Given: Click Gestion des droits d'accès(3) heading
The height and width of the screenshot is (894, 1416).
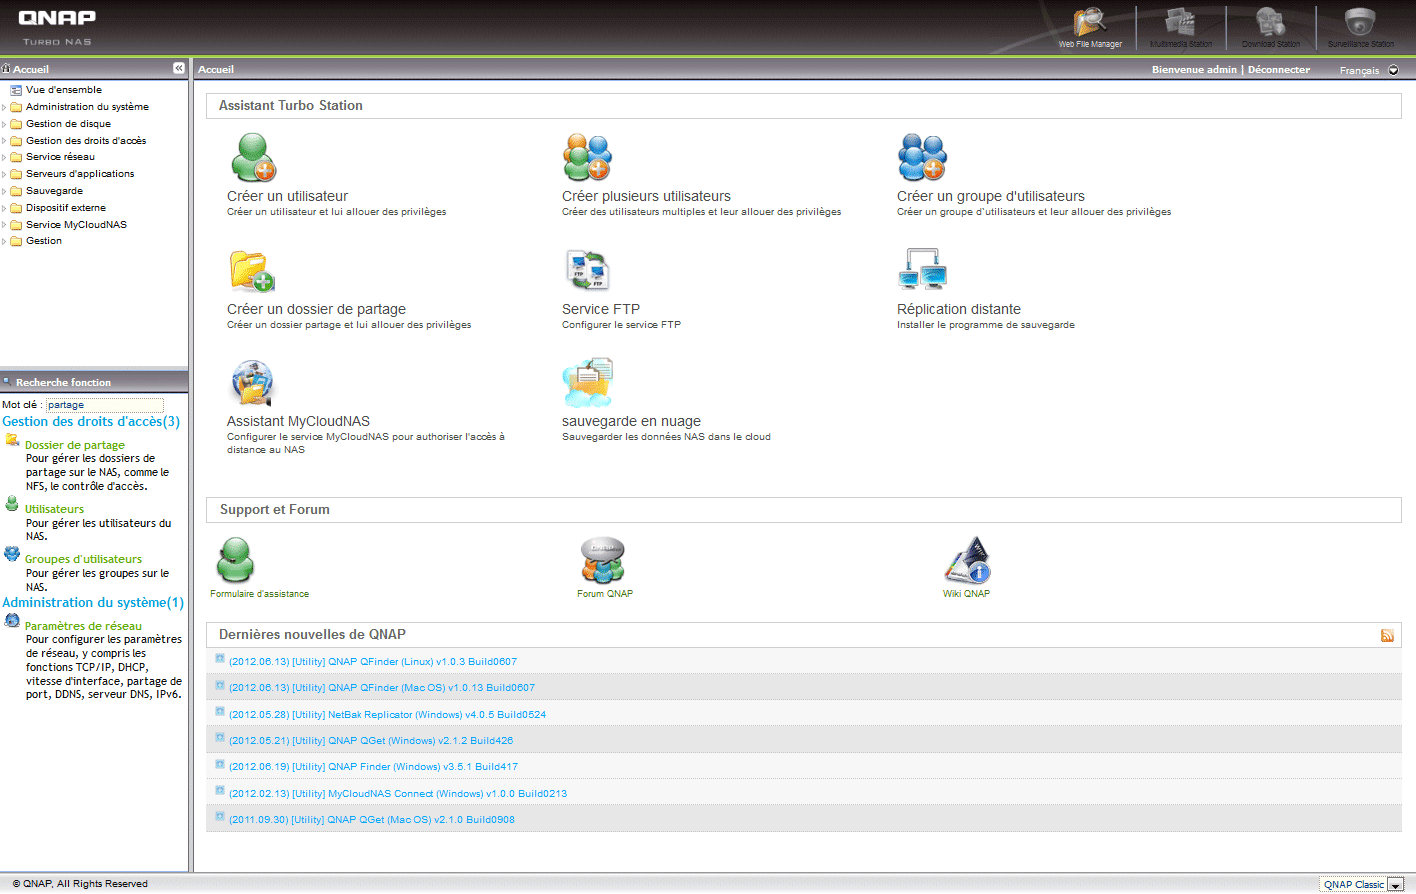Looking at the screenshot, I should pos(91,421).
